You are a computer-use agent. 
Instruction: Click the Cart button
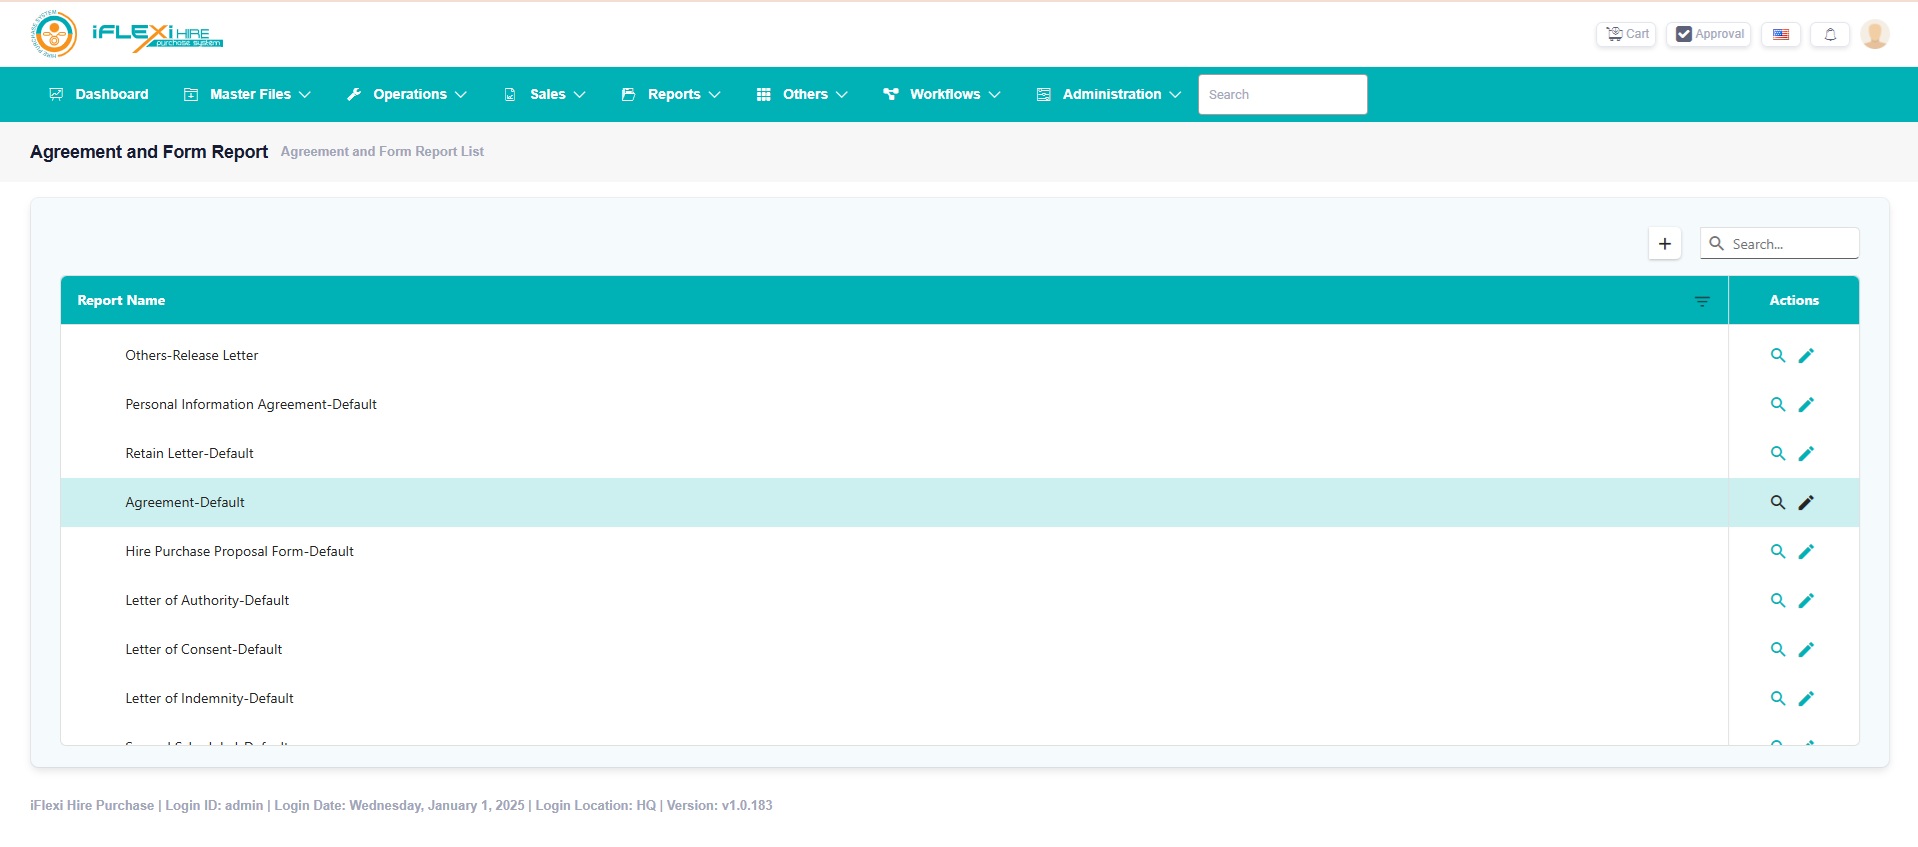tap(1626, 34)
